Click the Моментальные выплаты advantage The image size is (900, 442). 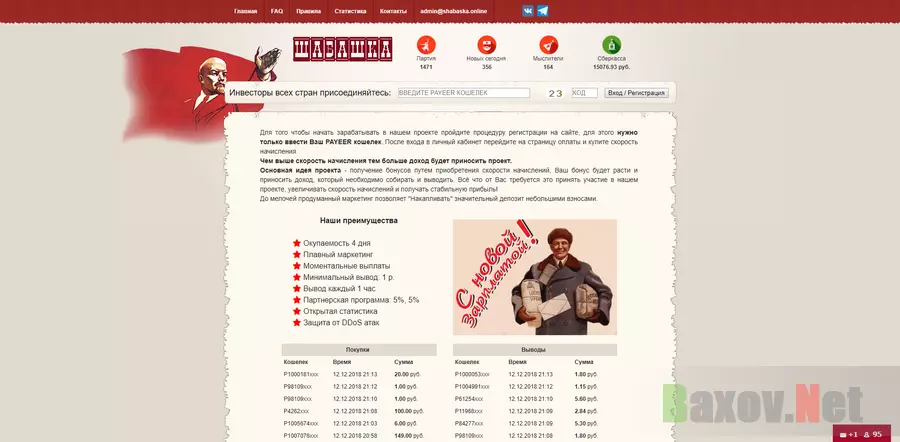346,266
